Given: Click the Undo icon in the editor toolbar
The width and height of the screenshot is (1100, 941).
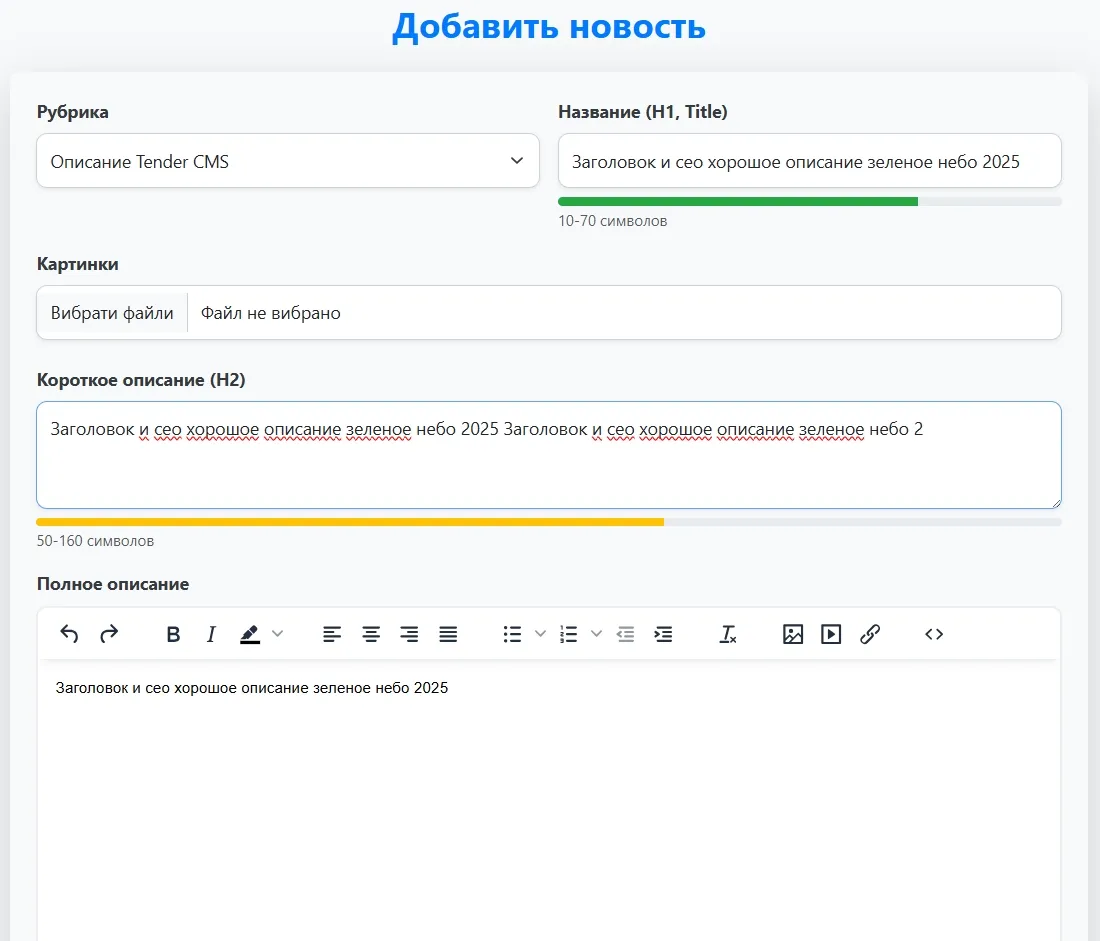Looking at the screenshot, I should click(68, 634).
